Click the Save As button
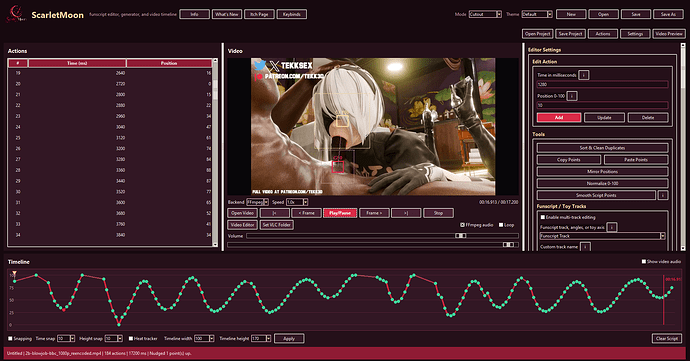Viewport: 690px width, 361px height. tap(668, 14)
